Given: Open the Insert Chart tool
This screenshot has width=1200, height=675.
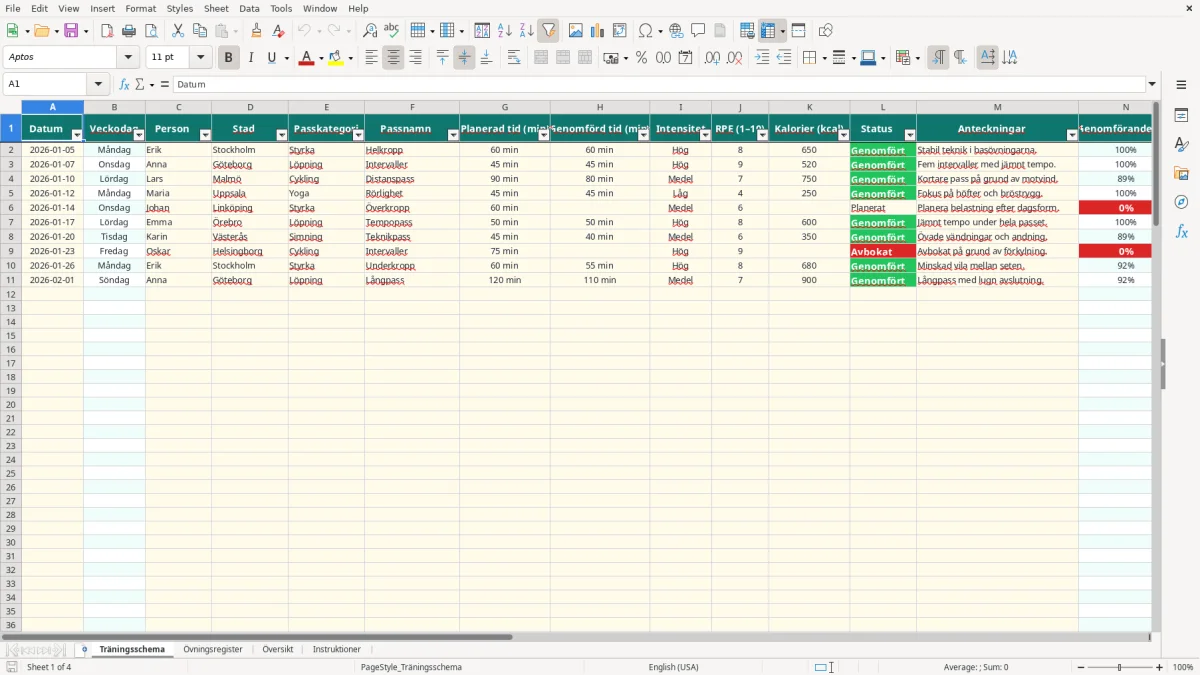Looking at the screenshot, I should pyautogui.click(x=597, y=31).
